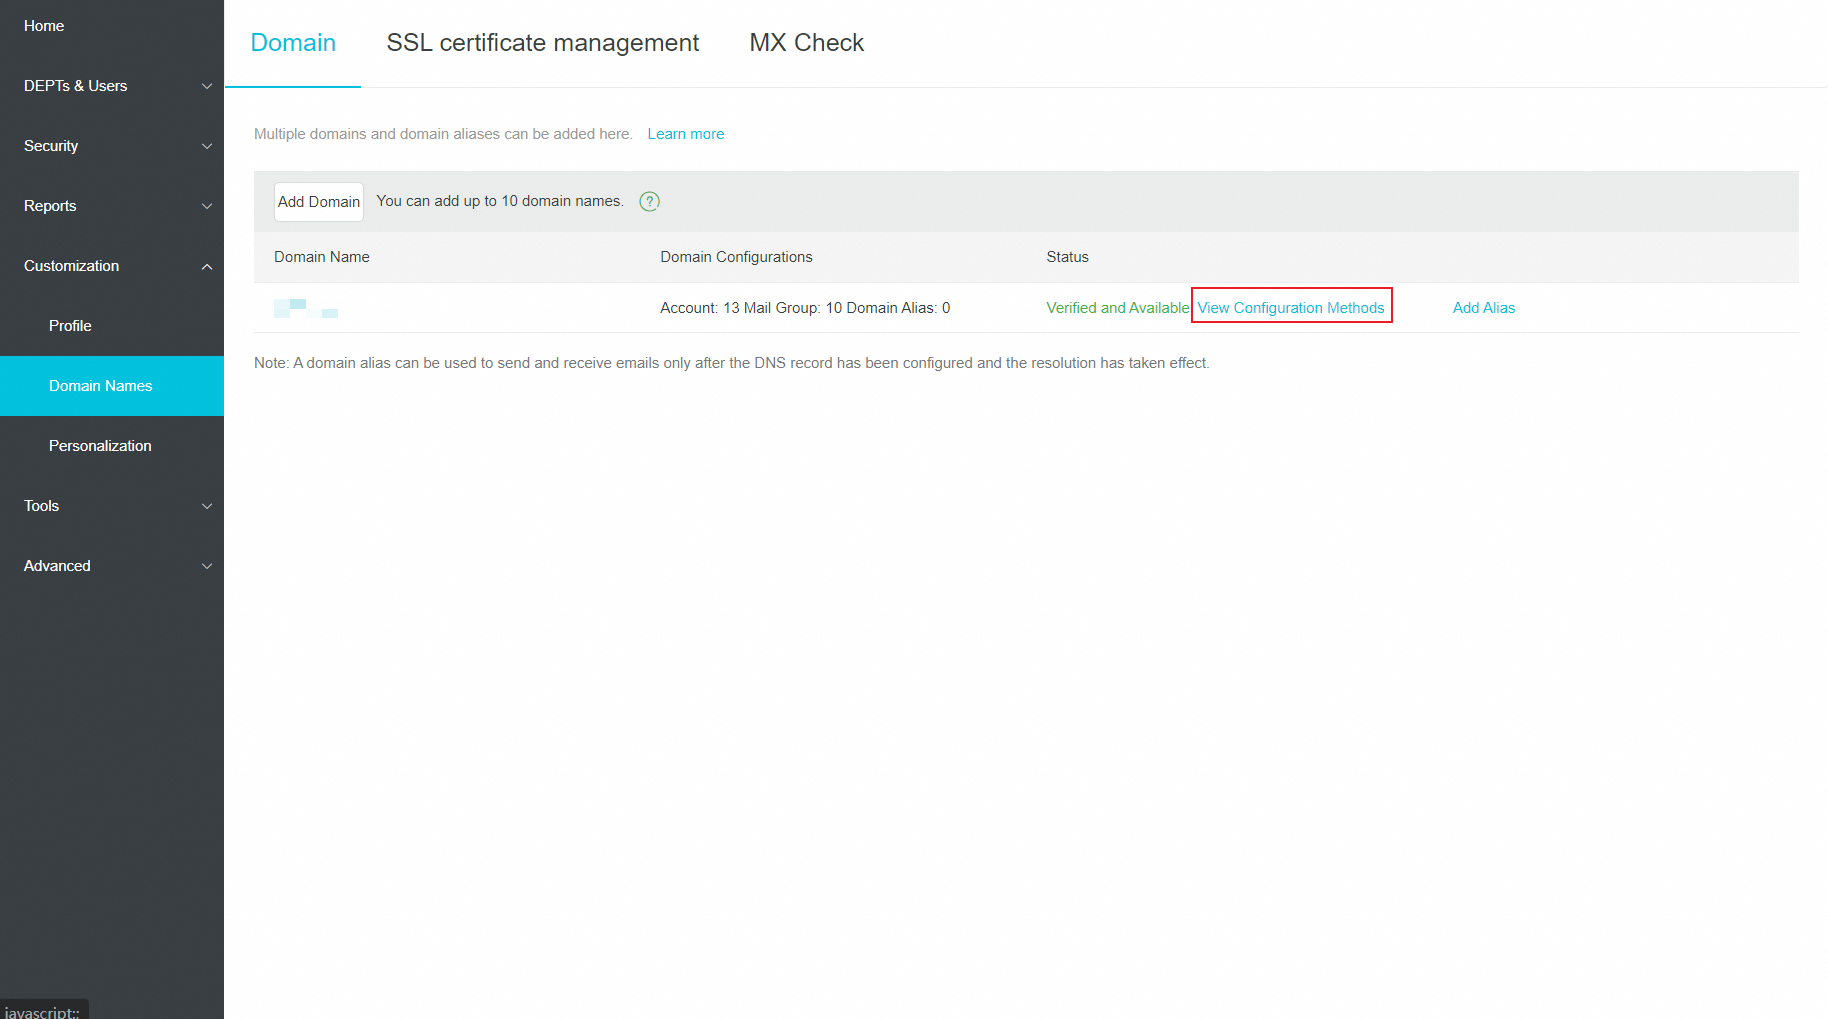
Task: Click the Add Alias link
Action: click(x=1484, y=308)
